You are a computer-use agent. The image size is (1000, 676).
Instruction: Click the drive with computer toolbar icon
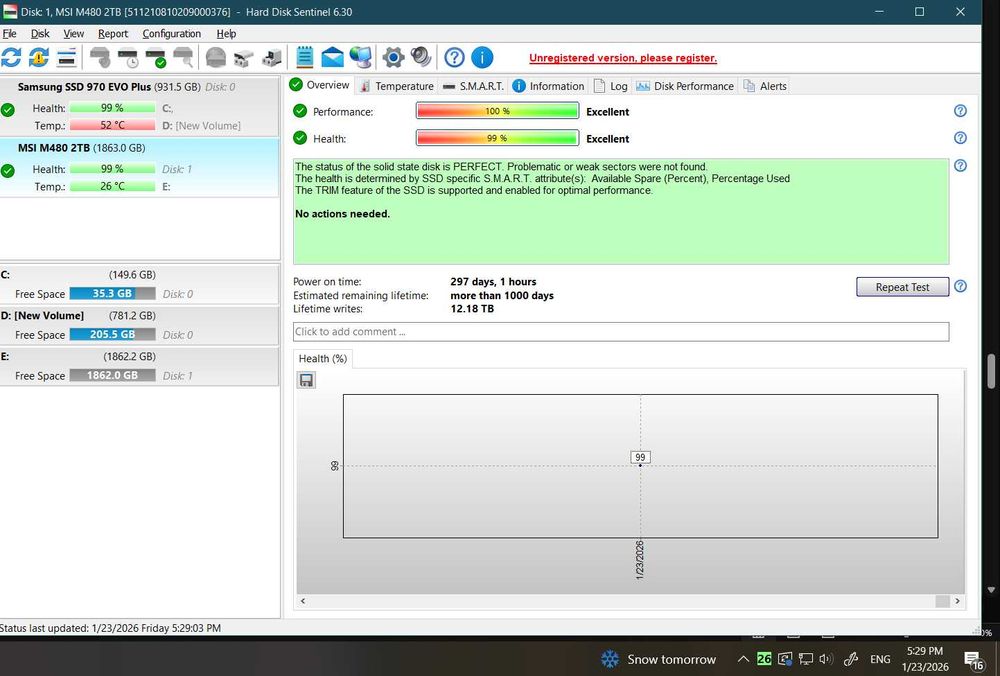[272, 57]
